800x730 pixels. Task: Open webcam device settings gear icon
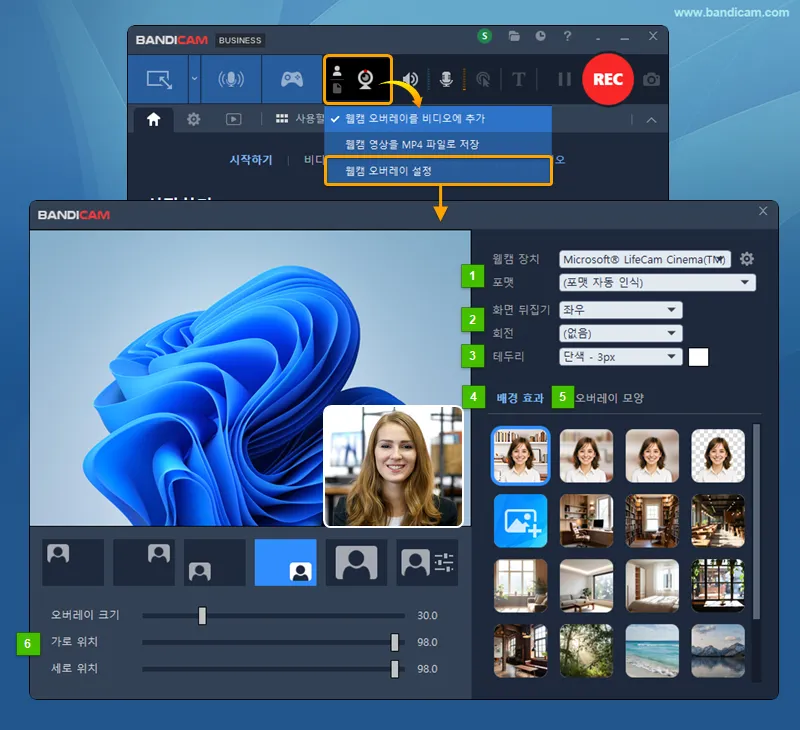746,259
